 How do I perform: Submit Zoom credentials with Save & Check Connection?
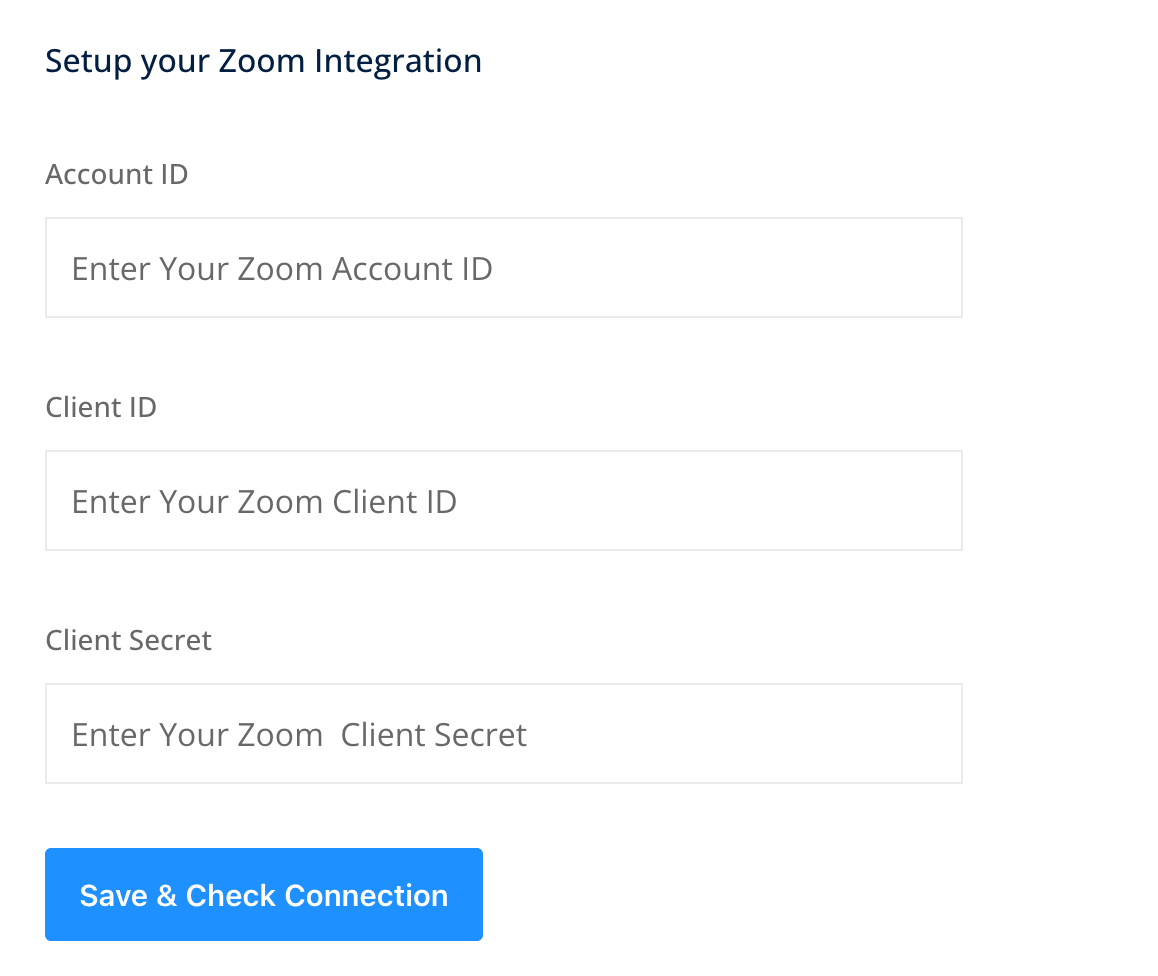[x=263, y=895]
